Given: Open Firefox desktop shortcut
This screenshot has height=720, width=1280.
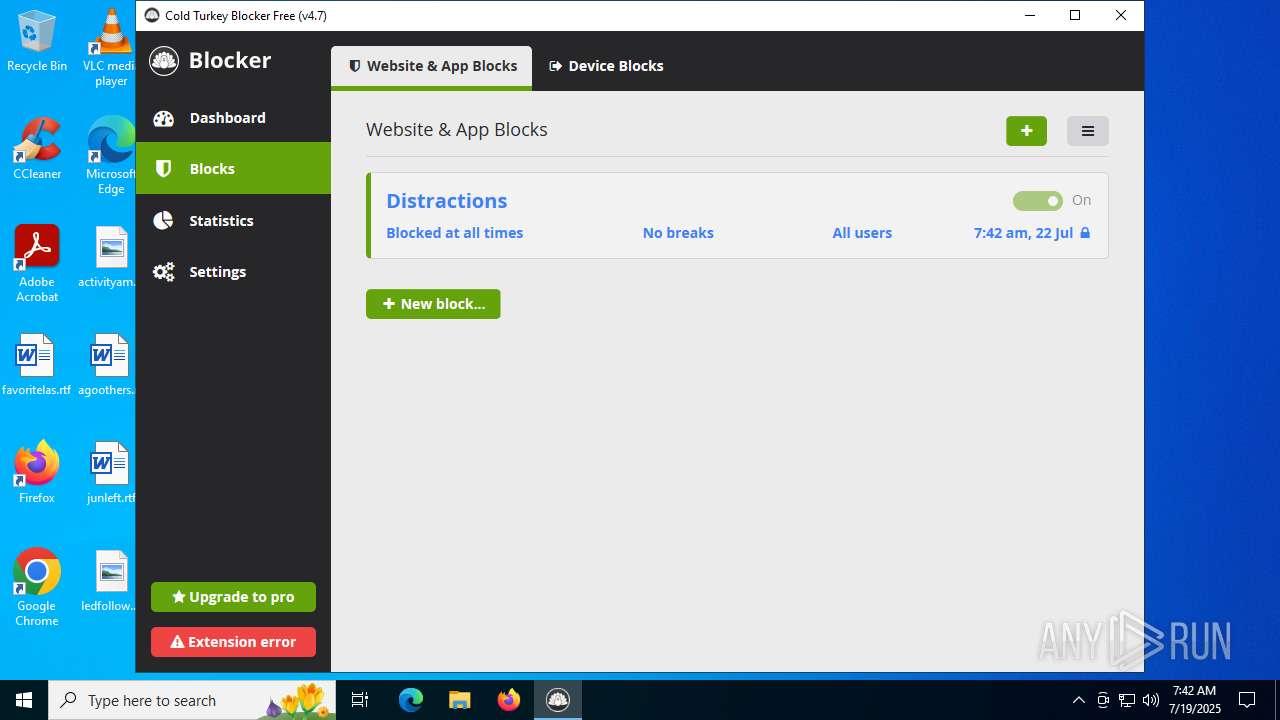Looking at the screenshot, I should [x=37, y=473].
